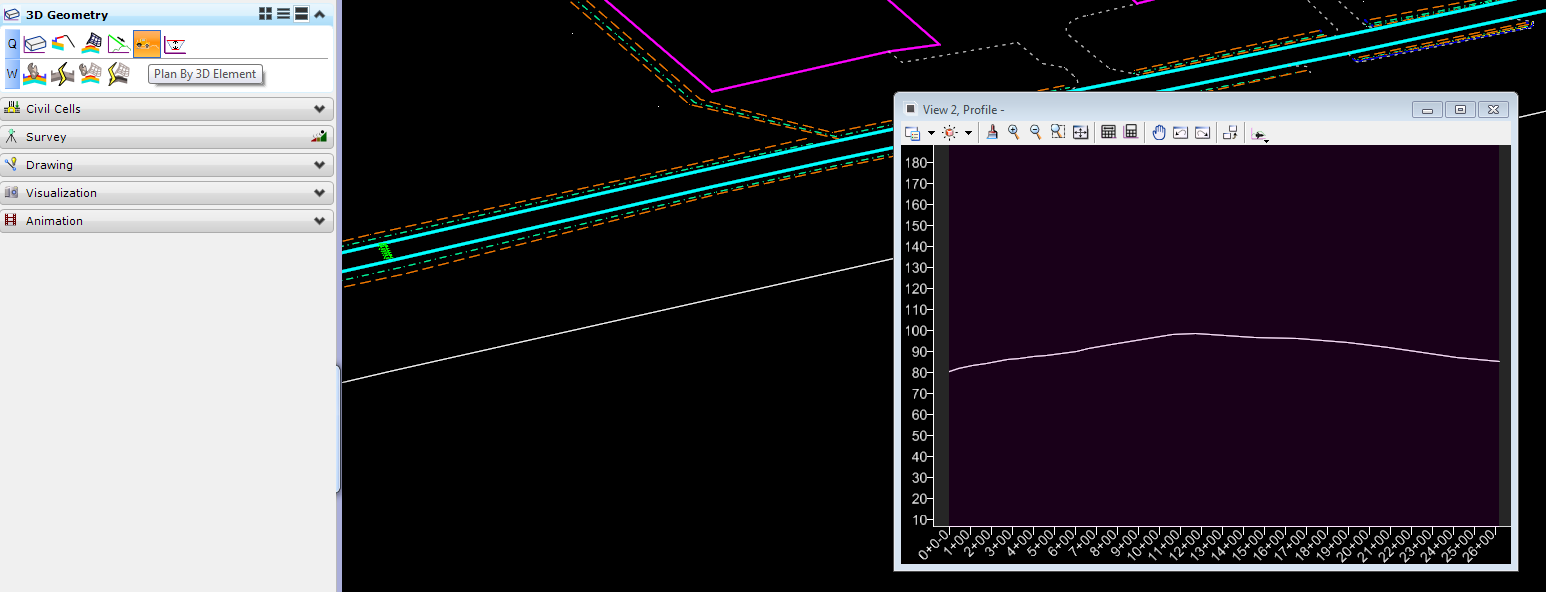The width and height of the screenshot is (1546, 592).
Task: Open the View Attributes dropdown arrow
Action: (x=931, y=133)
